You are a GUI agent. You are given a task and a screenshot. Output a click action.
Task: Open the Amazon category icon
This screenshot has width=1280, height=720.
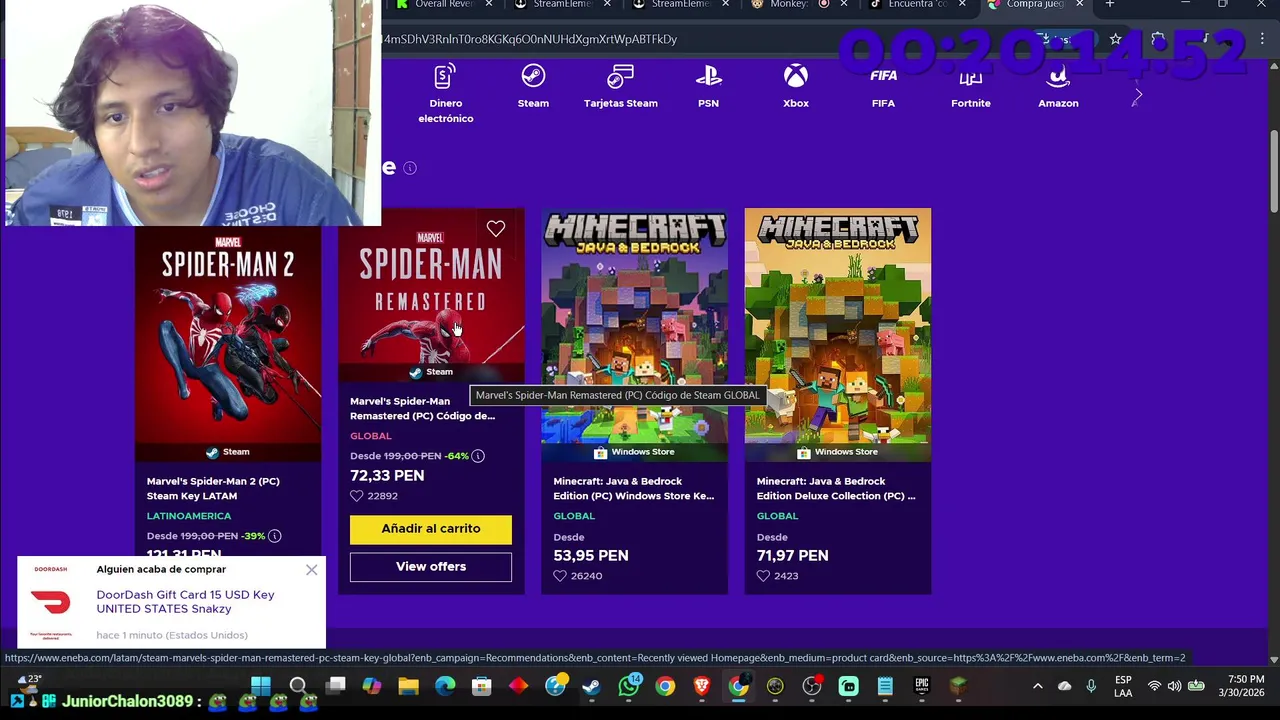click(1058, 76)
